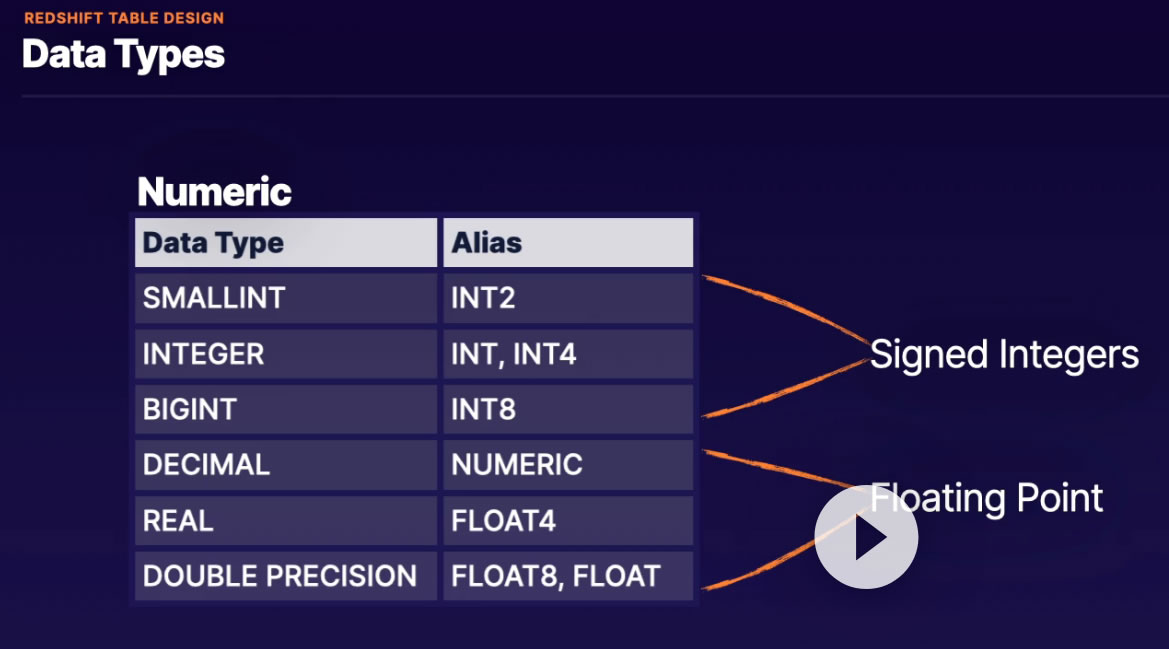Click the Alias column header

pyautogui.click(x=567, y=243)
